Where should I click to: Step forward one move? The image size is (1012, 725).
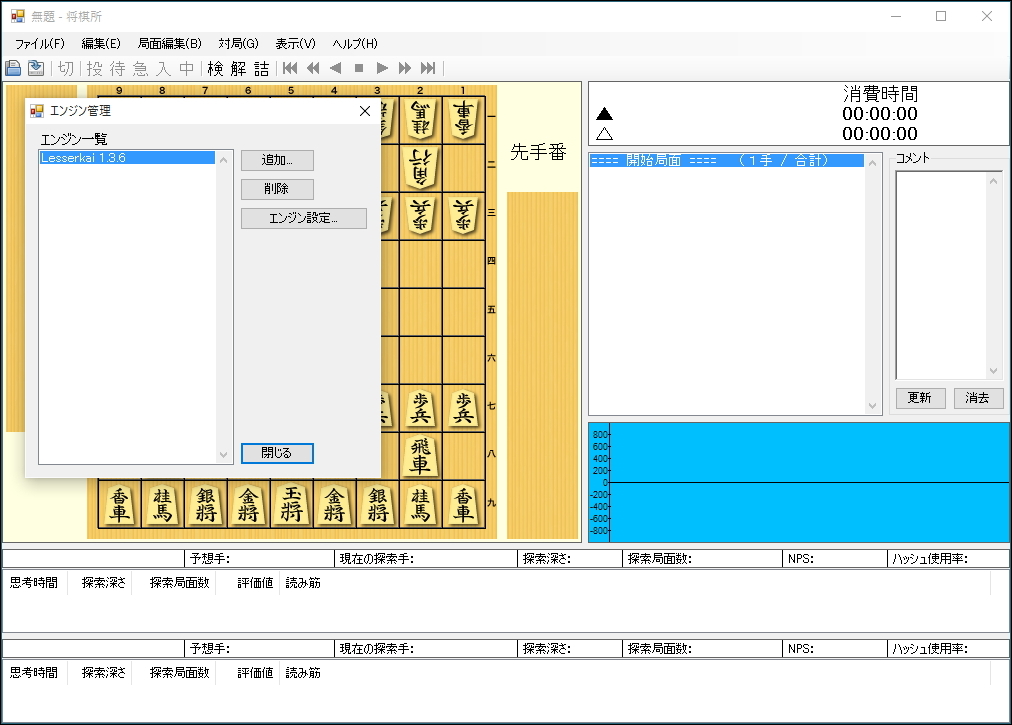coord(381,67)
